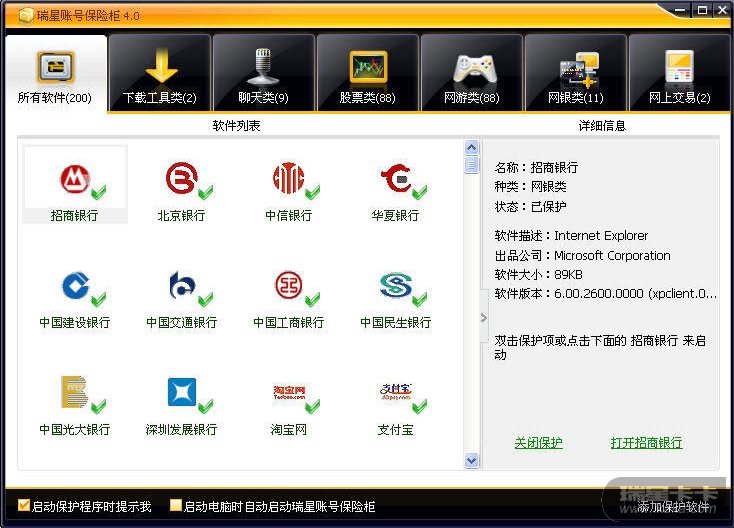Select the 支付宝 icon
This screenshot has height=528, width=734.
396,392
